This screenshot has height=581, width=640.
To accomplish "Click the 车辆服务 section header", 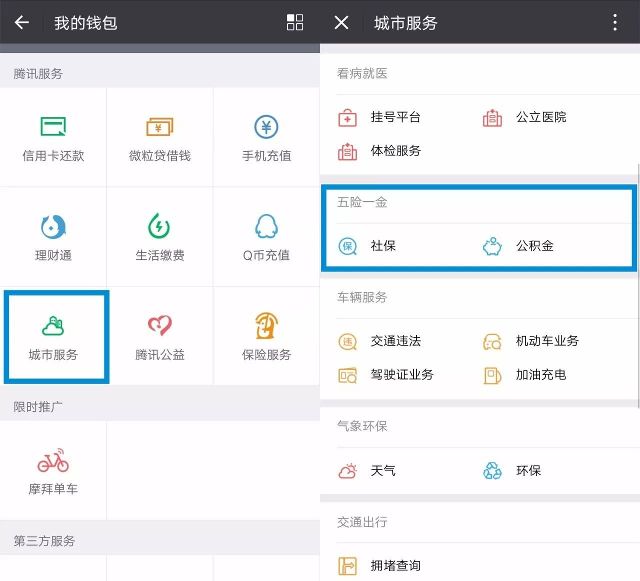I will [x=362, y=297].
